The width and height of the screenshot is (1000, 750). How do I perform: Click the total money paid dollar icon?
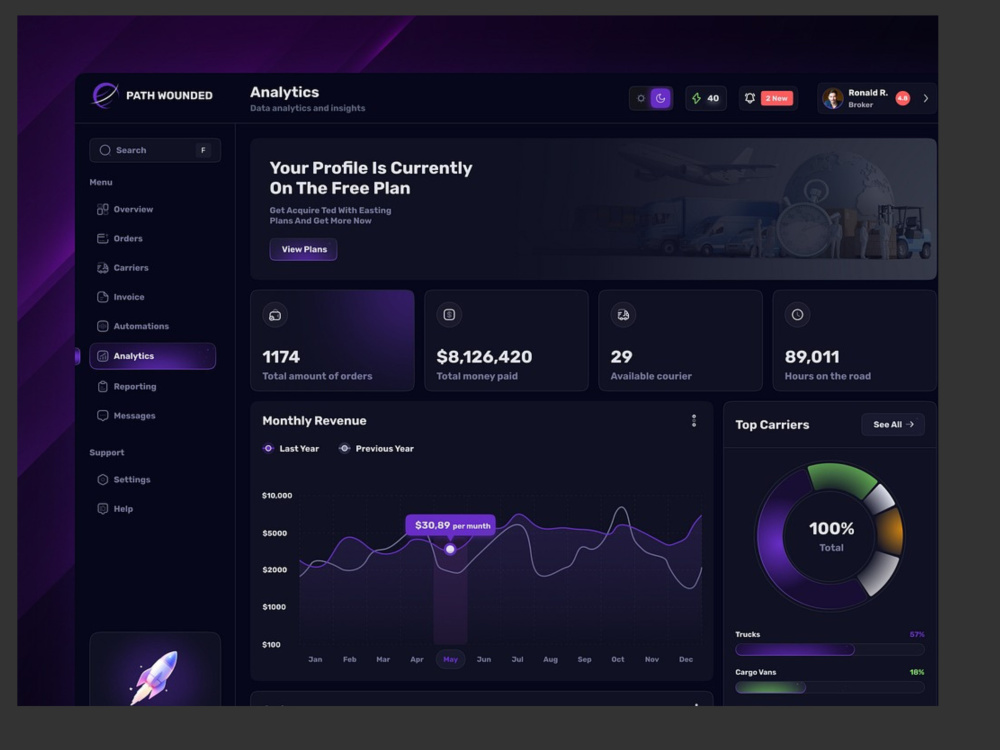coord(449,314)
